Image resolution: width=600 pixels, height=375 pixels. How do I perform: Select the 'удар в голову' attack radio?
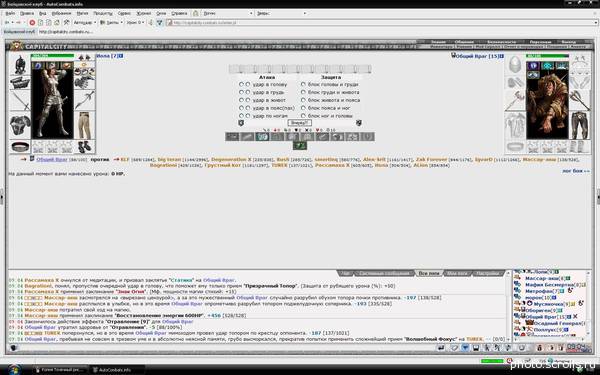tap(241, 84)
